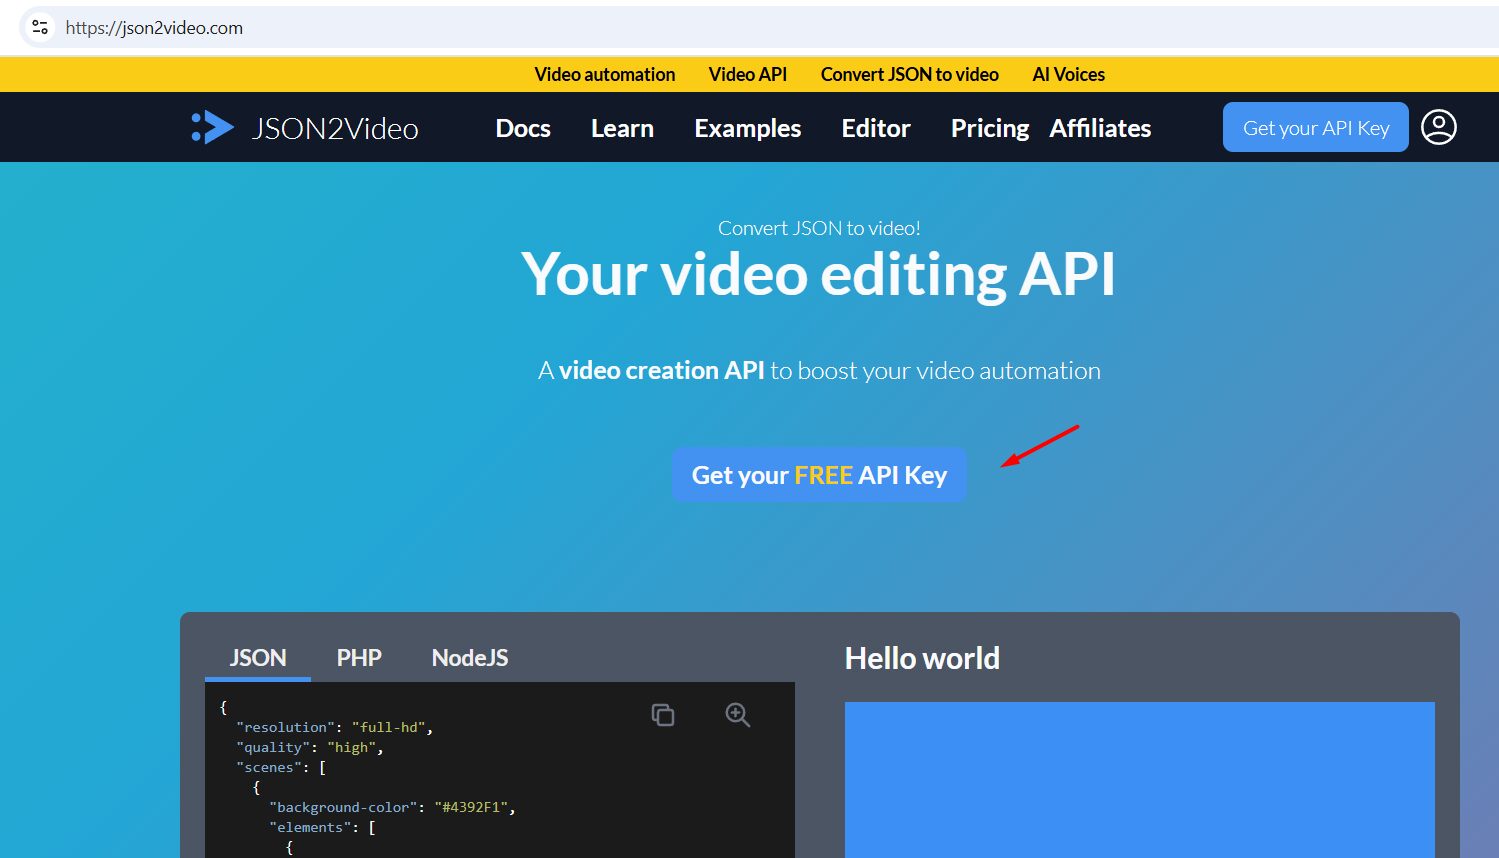Click the 'video creation API' subtitle text

click(661, 371)
